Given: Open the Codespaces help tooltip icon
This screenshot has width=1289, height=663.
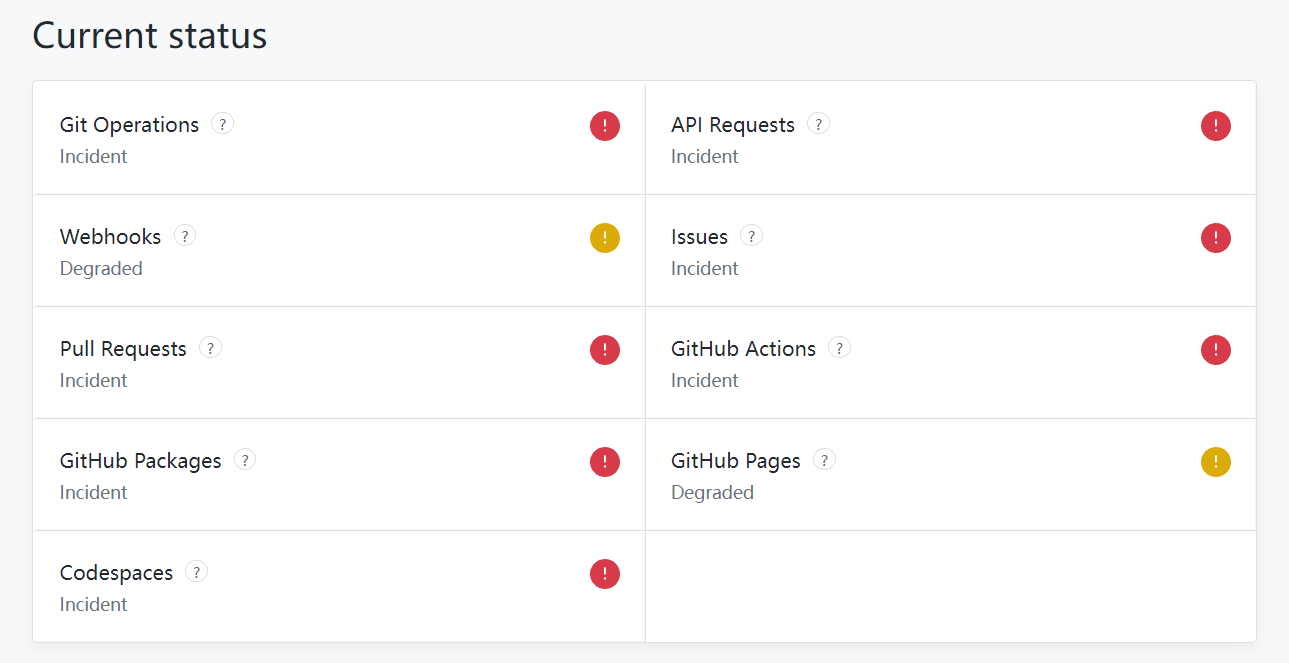Looking at the screenshot, I should pyautogui.click(x=197, y=572).
